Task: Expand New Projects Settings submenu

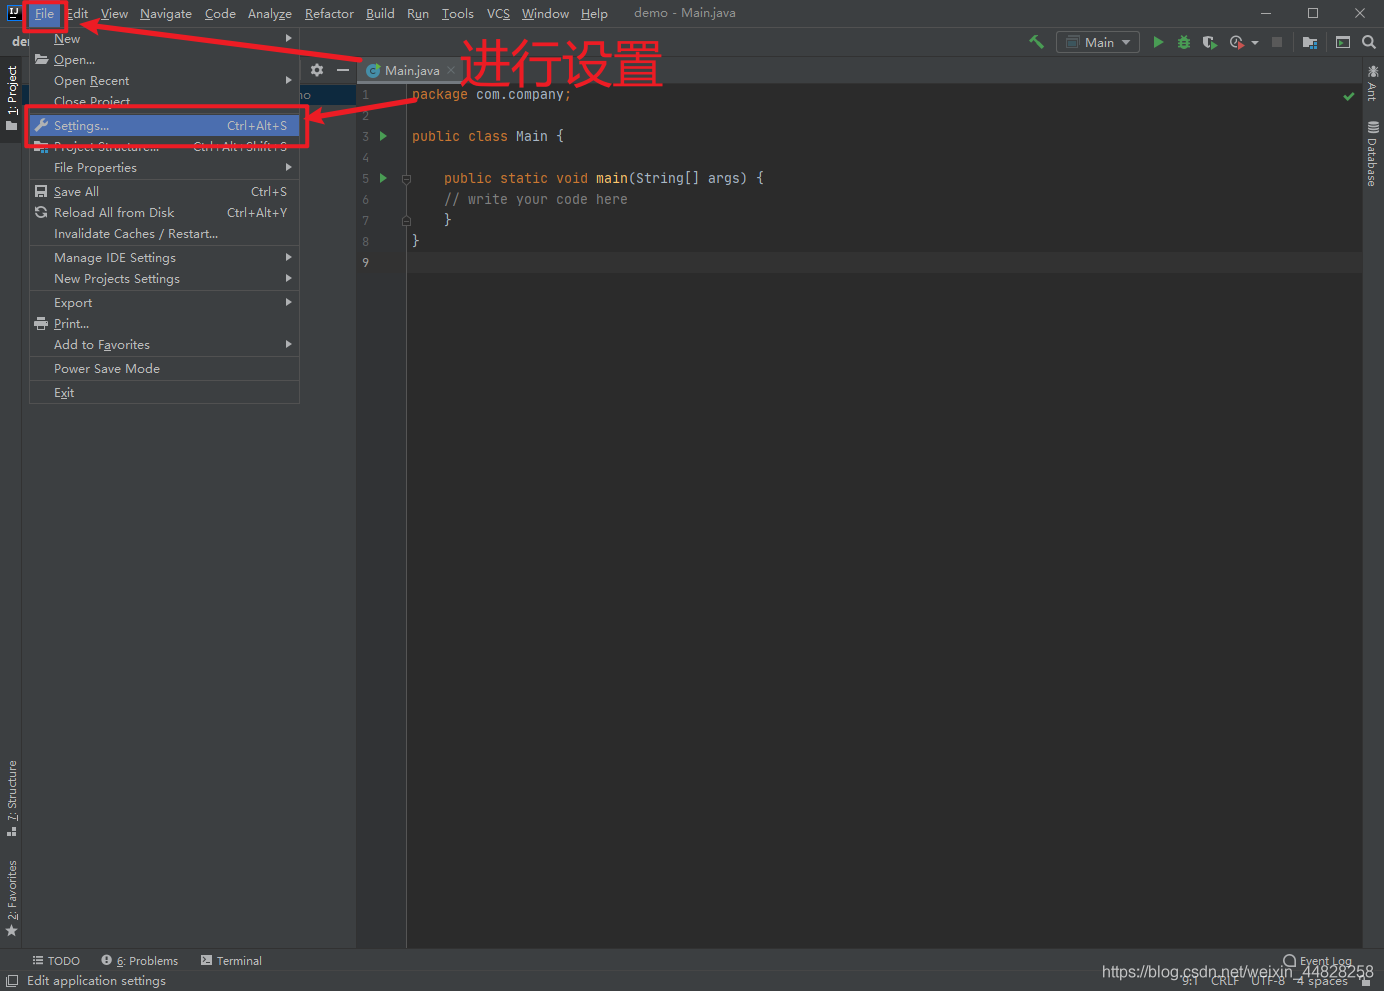Action: pyautogui.click(x=164, y=279)
